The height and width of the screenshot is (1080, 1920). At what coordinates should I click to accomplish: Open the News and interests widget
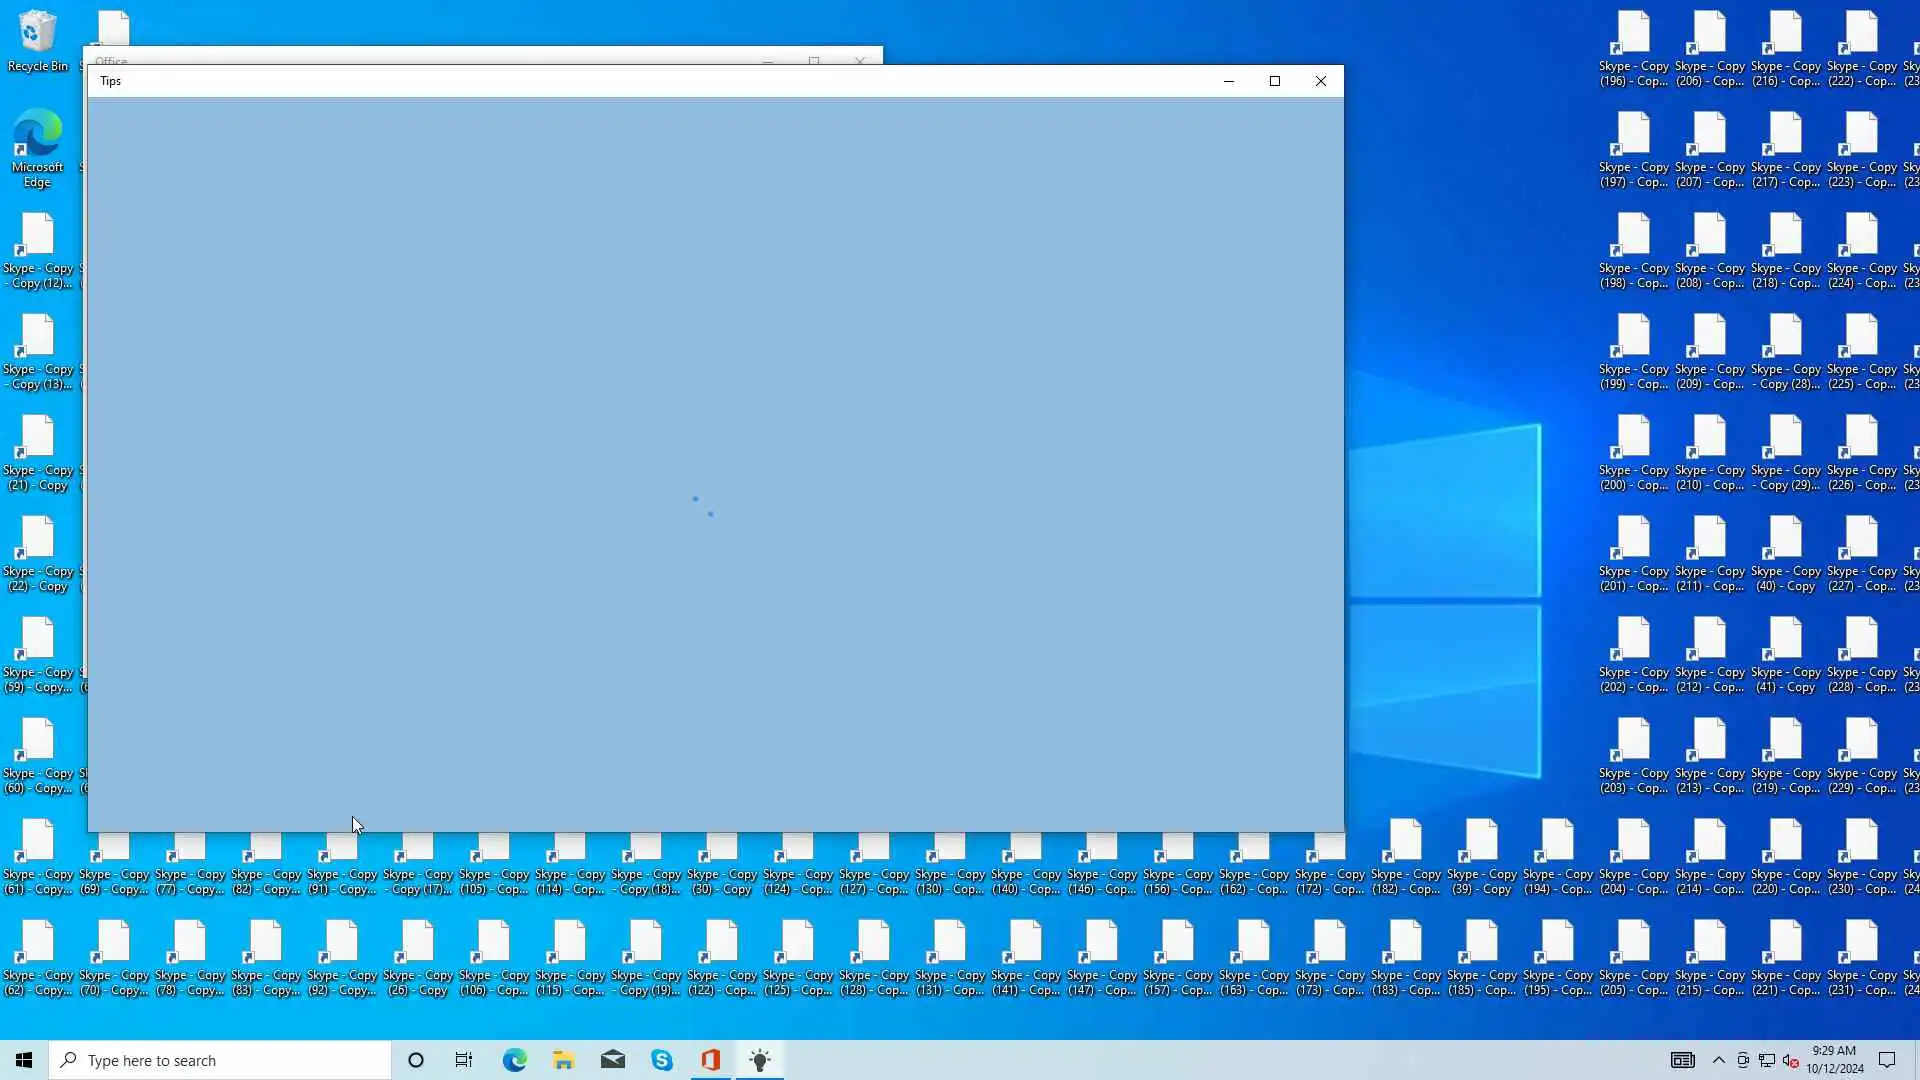click(x=1683, y=1060)
